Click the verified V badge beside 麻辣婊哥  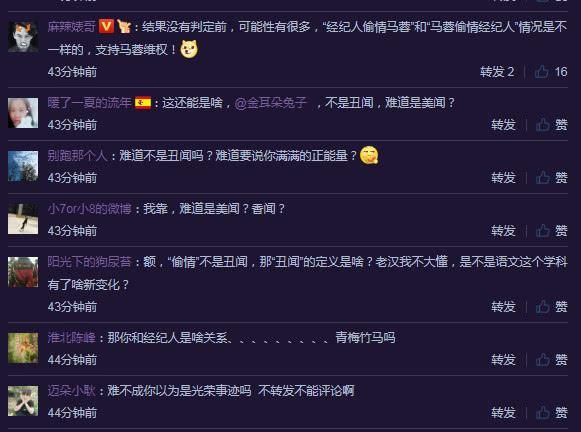[106, 26]
